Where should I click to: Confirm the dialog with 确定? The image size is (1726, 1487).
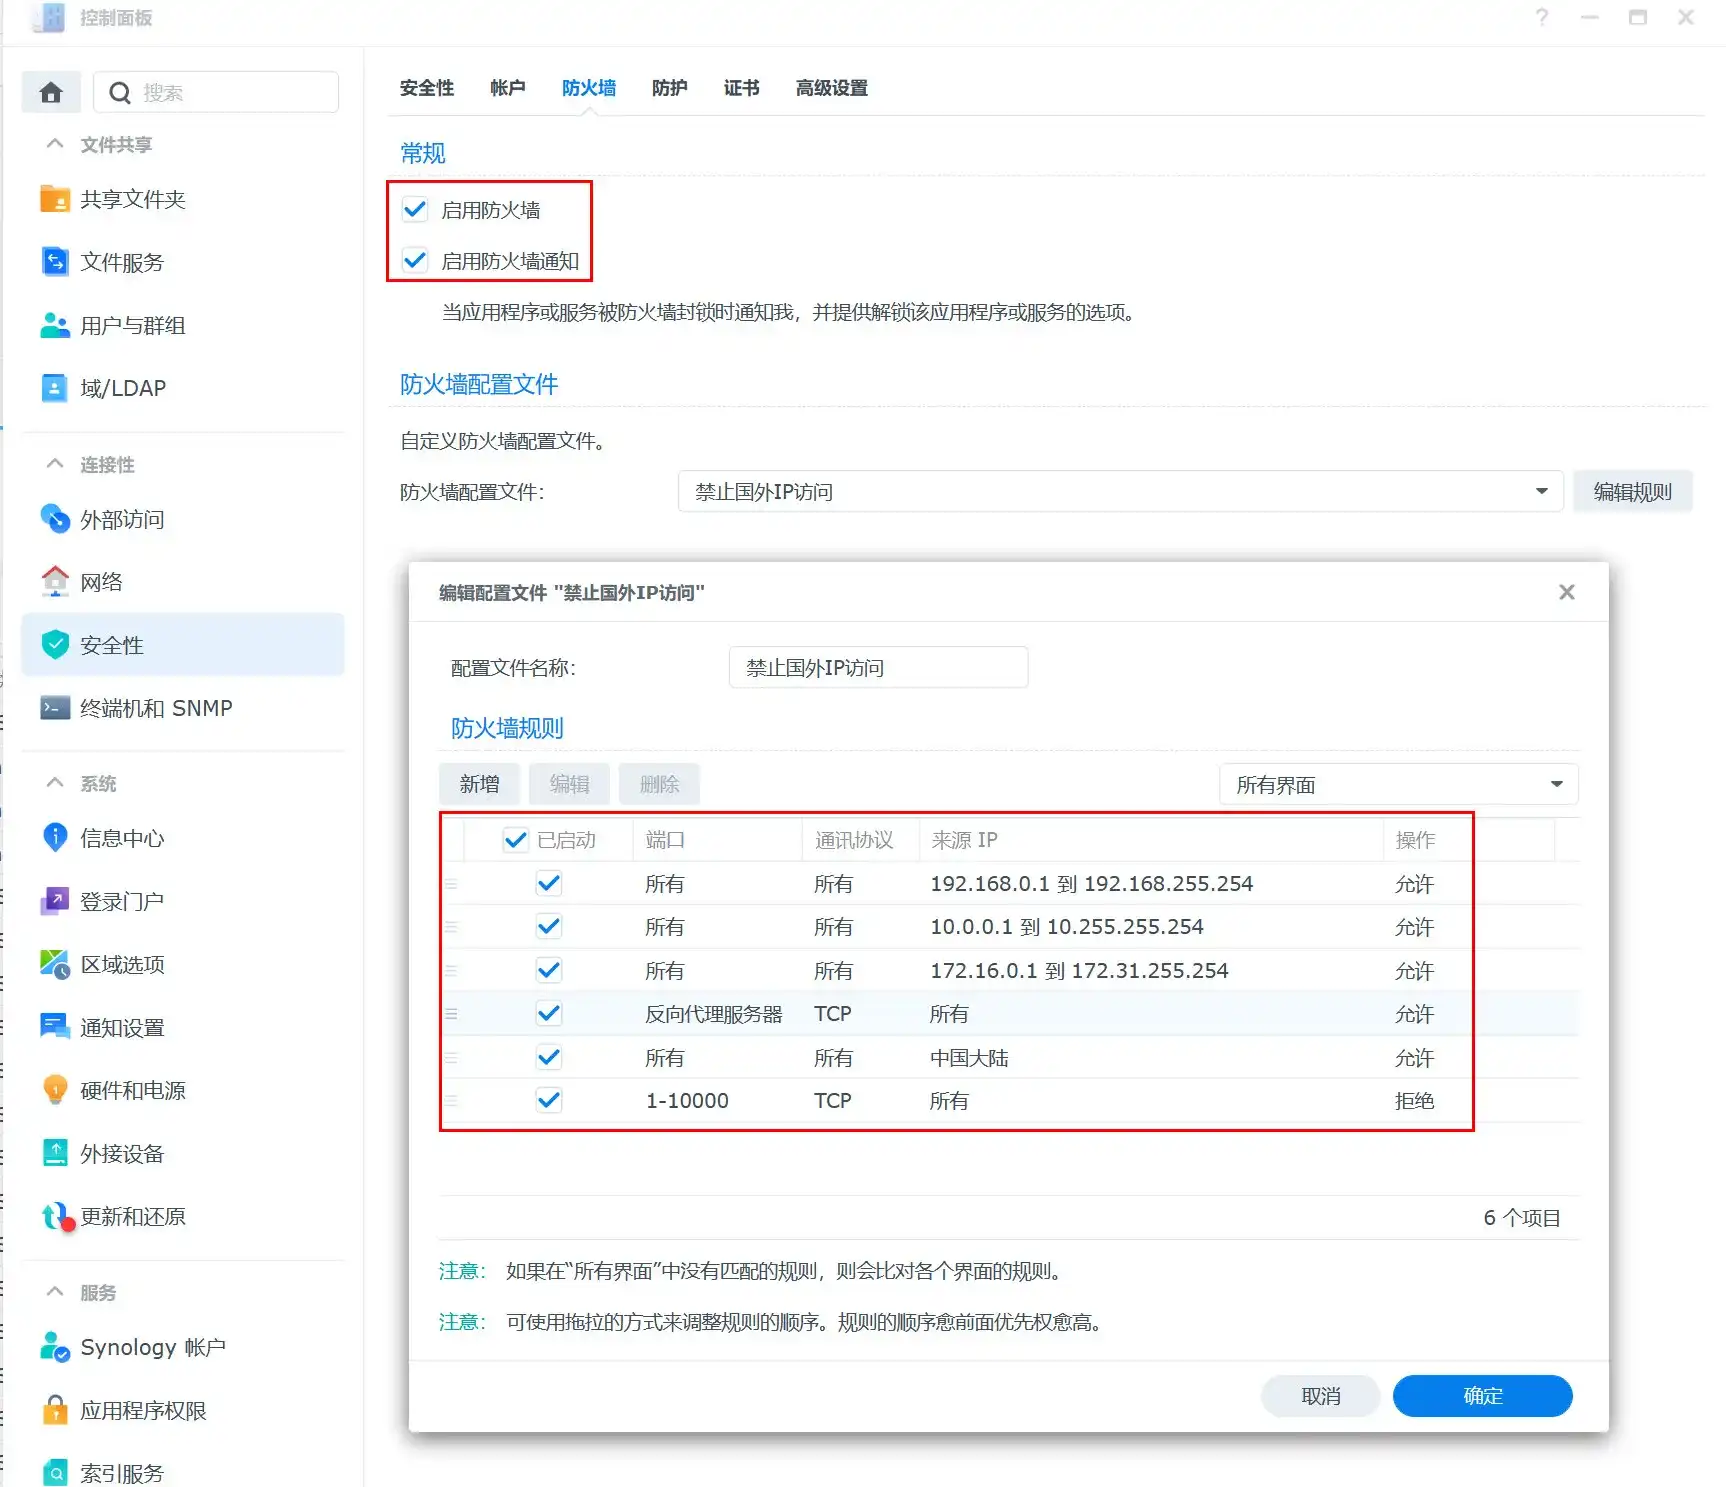point(1482,1395)
